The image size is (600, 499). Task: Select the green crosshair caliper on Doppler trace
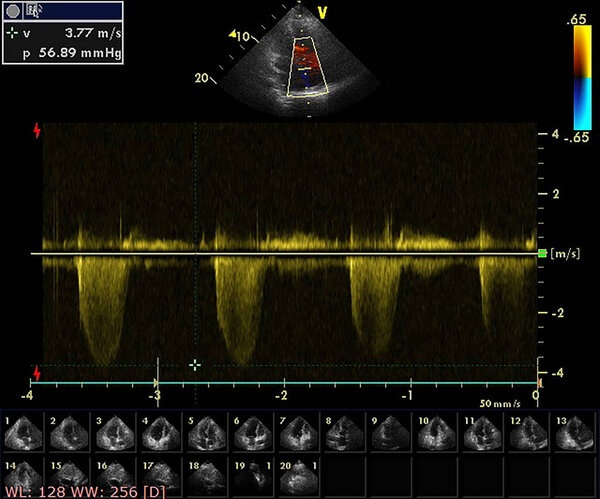(195, 365)
